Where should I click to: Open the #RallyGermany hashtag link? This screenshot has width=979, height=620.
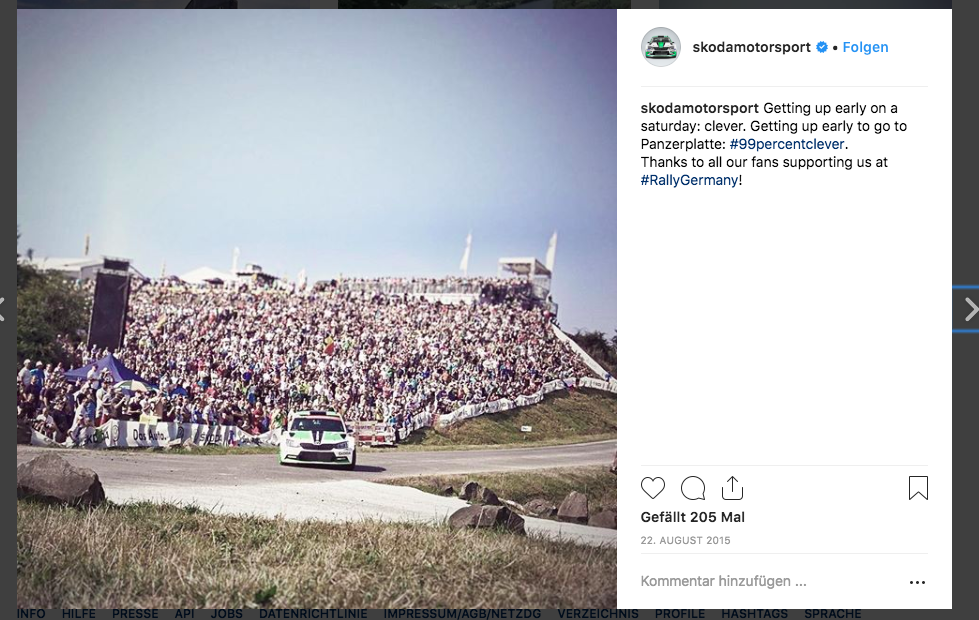coord(689,180)
